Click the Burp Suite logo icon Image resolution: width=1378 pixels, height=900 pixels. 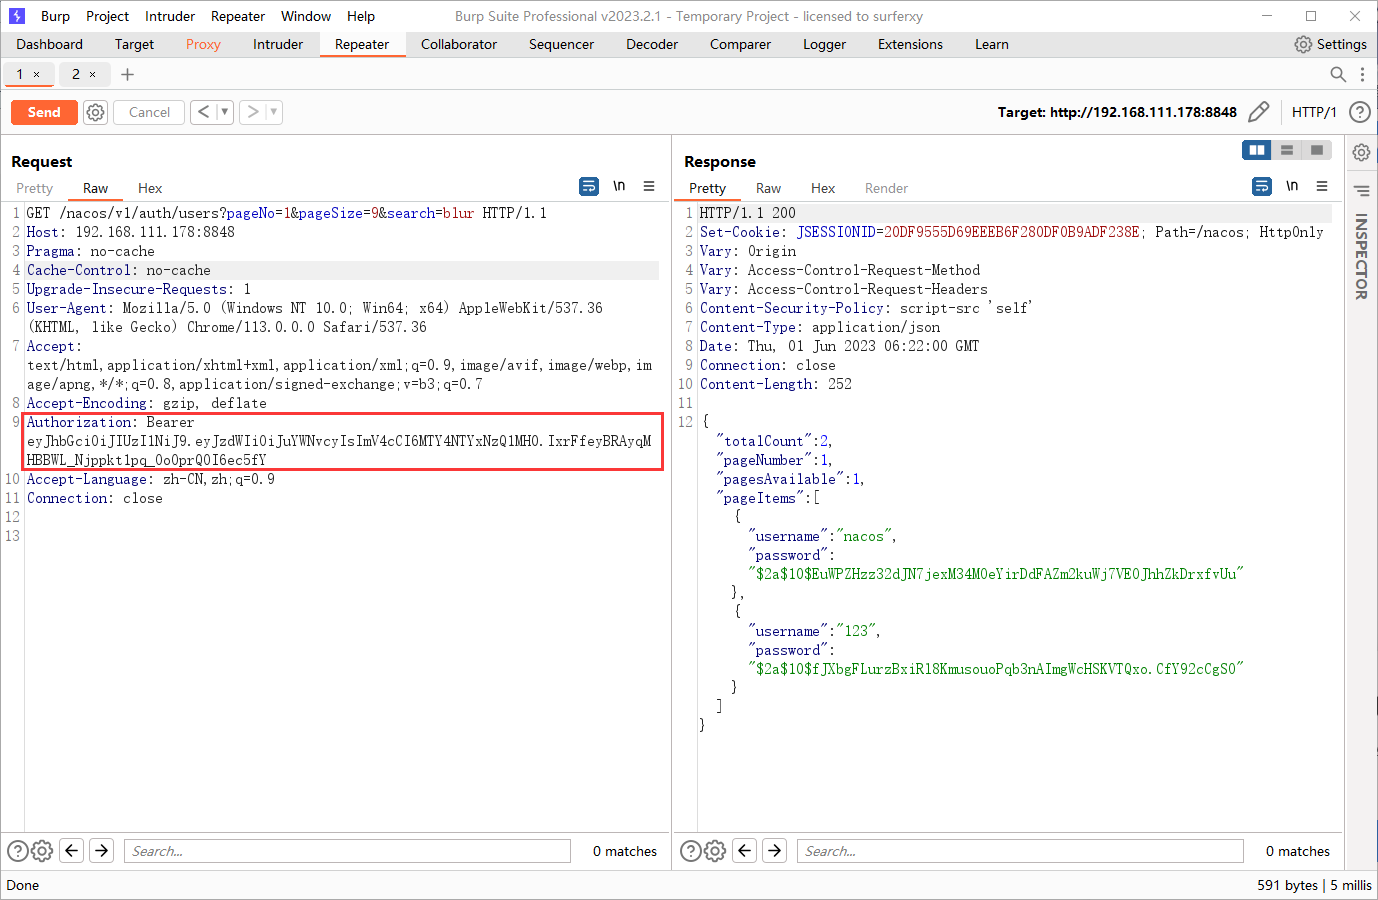coord(17,16)
